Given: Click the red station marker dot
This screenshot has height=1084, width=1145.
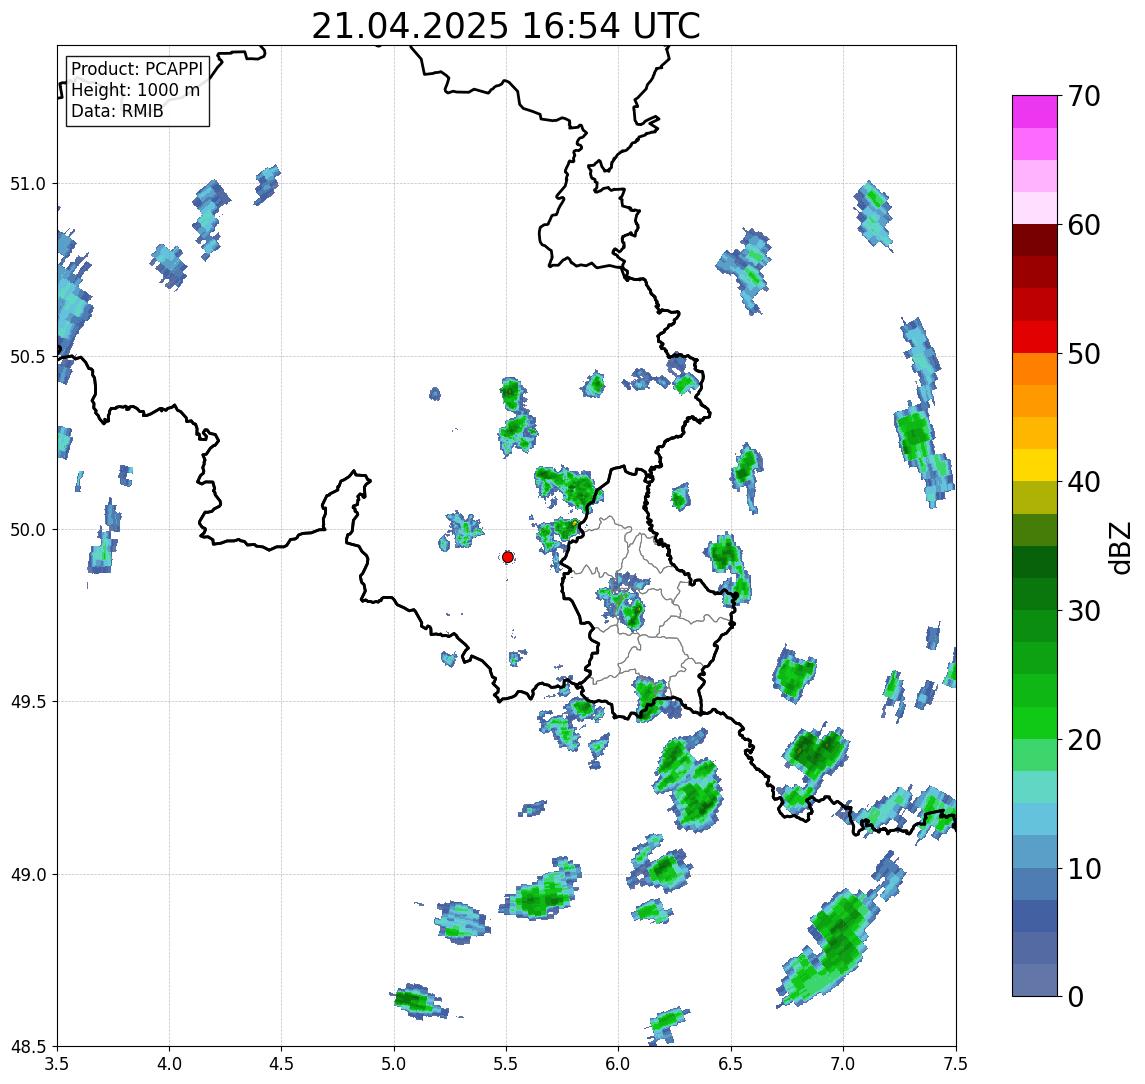Looking at the screenshot, I should [x=508, y=557].
